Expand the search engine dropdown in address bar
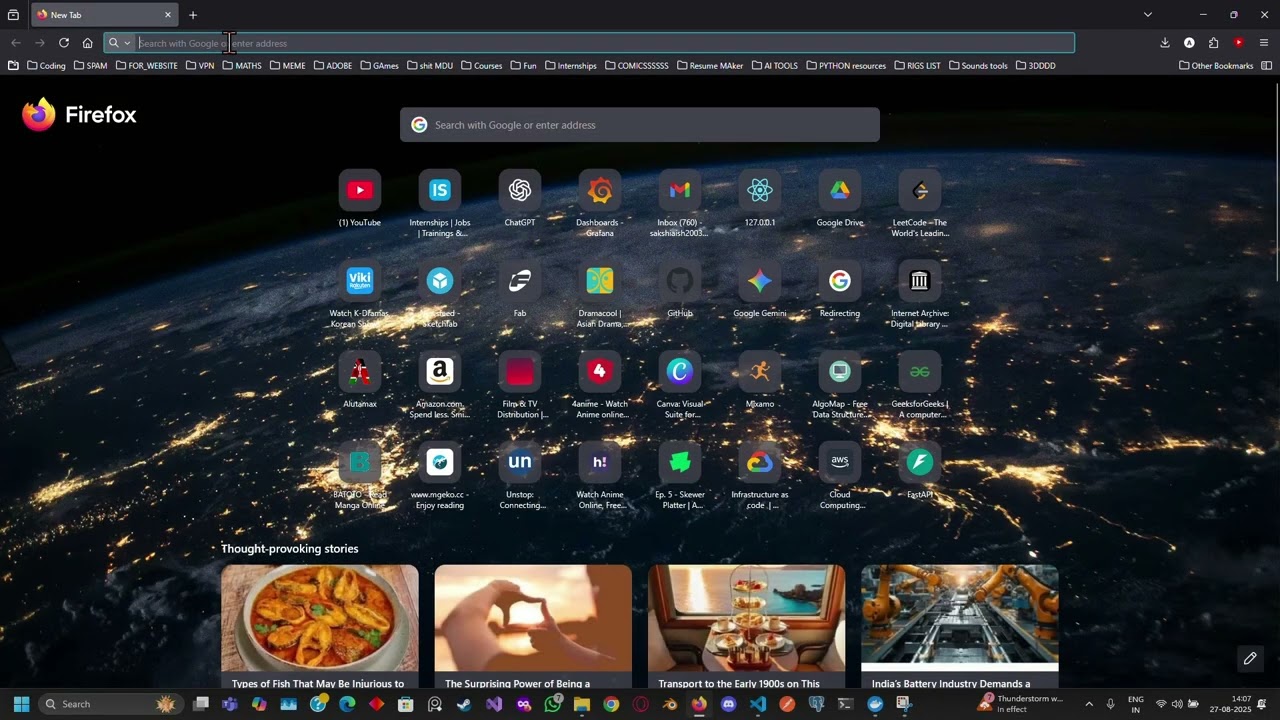This screenshot has width=1280, height=720. point(119,43)
